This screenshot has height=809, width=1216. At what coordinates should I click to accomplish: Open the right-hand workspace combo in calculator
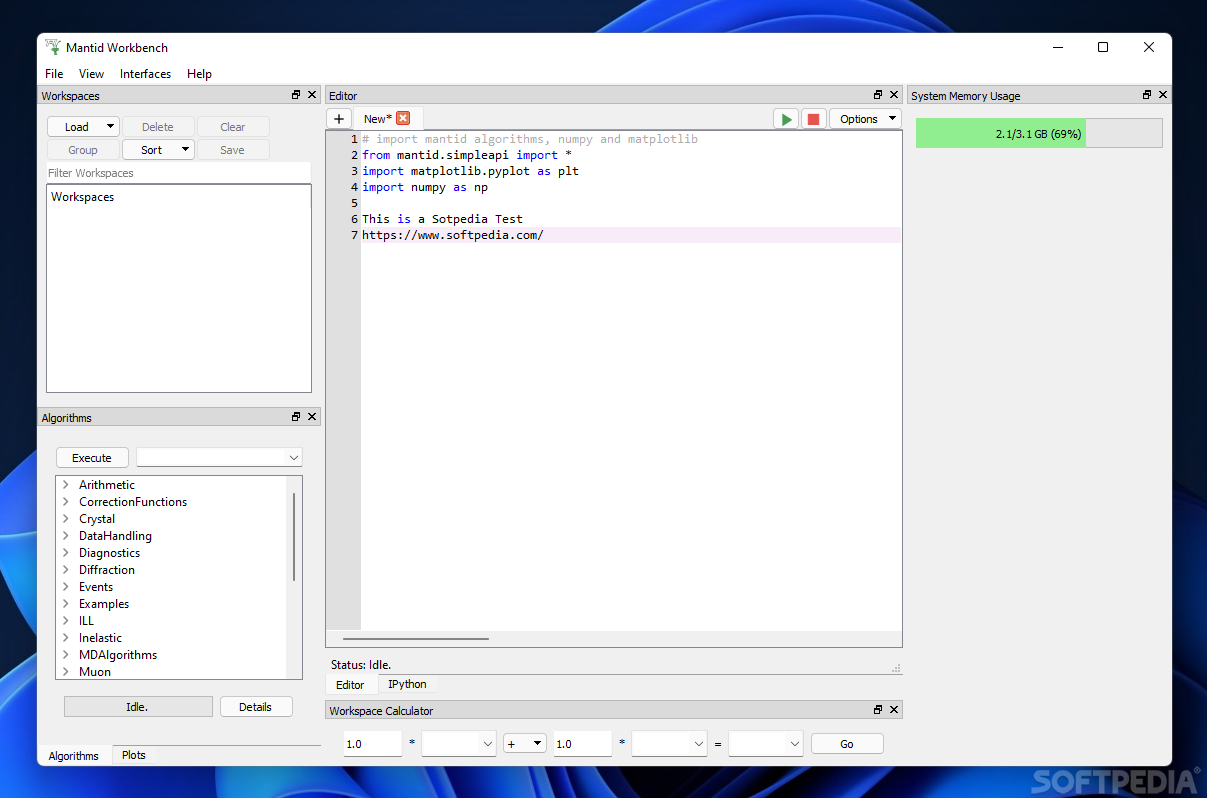(670, 744)
